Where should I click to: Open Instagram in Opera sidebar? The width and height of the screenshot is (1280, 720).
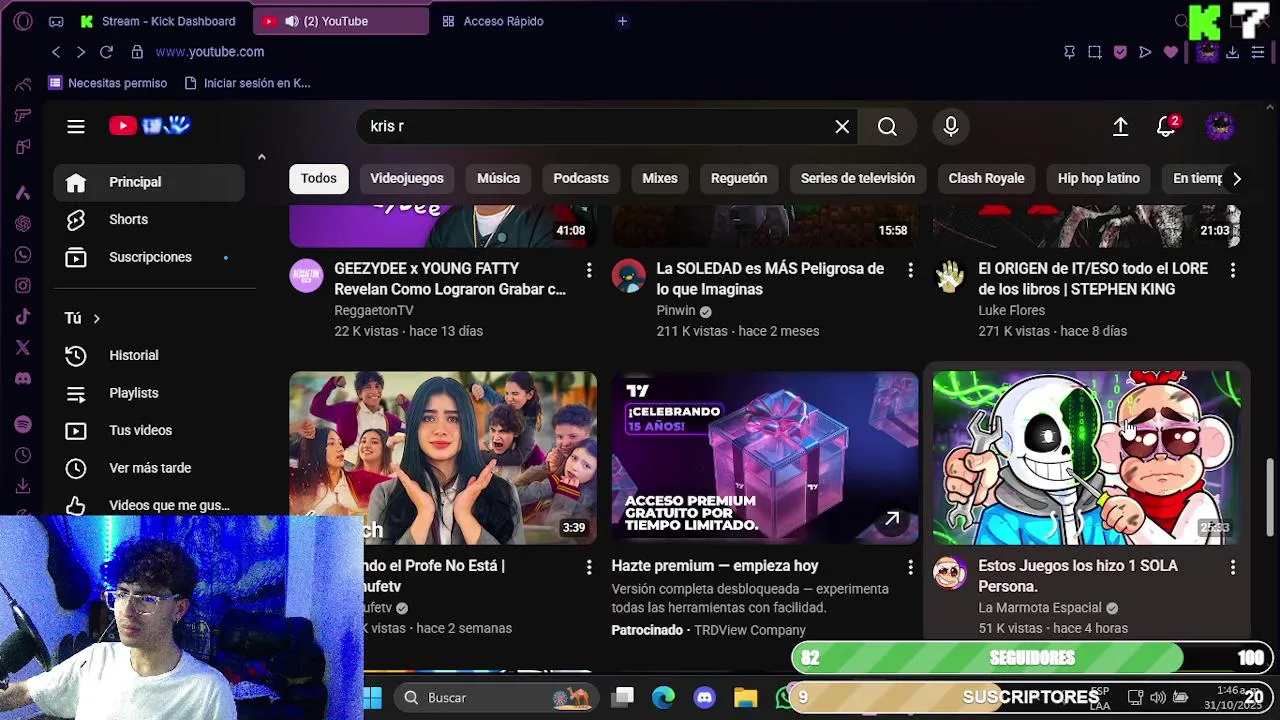pyautogui.click(x=23, y=286)
